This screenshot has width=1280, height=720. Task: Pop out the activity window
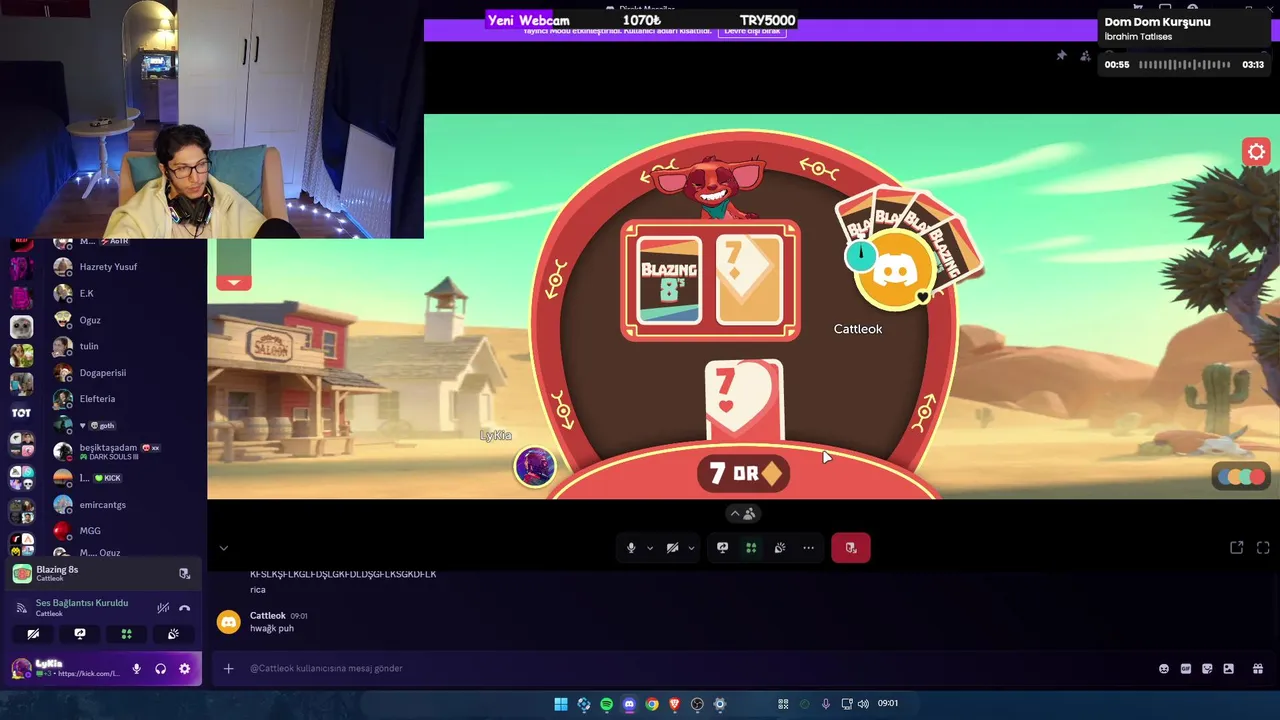coord(1237,548)
